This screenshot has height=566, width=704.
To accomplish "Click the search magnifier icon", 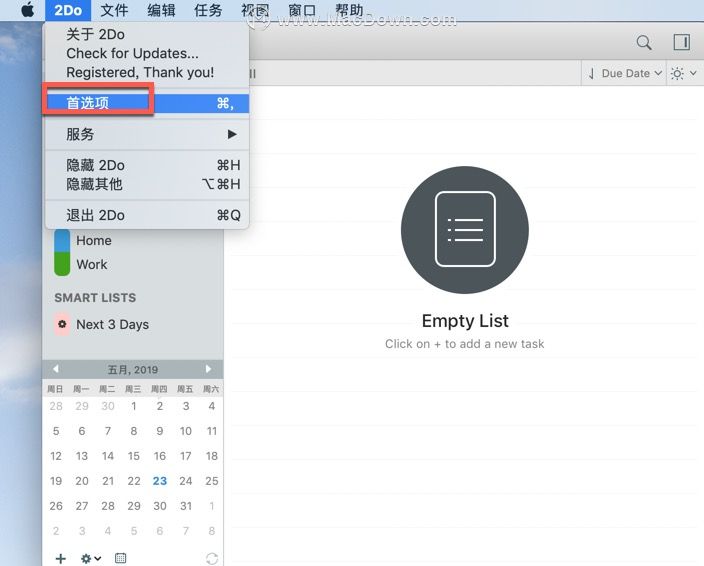I will click(644, 43).
